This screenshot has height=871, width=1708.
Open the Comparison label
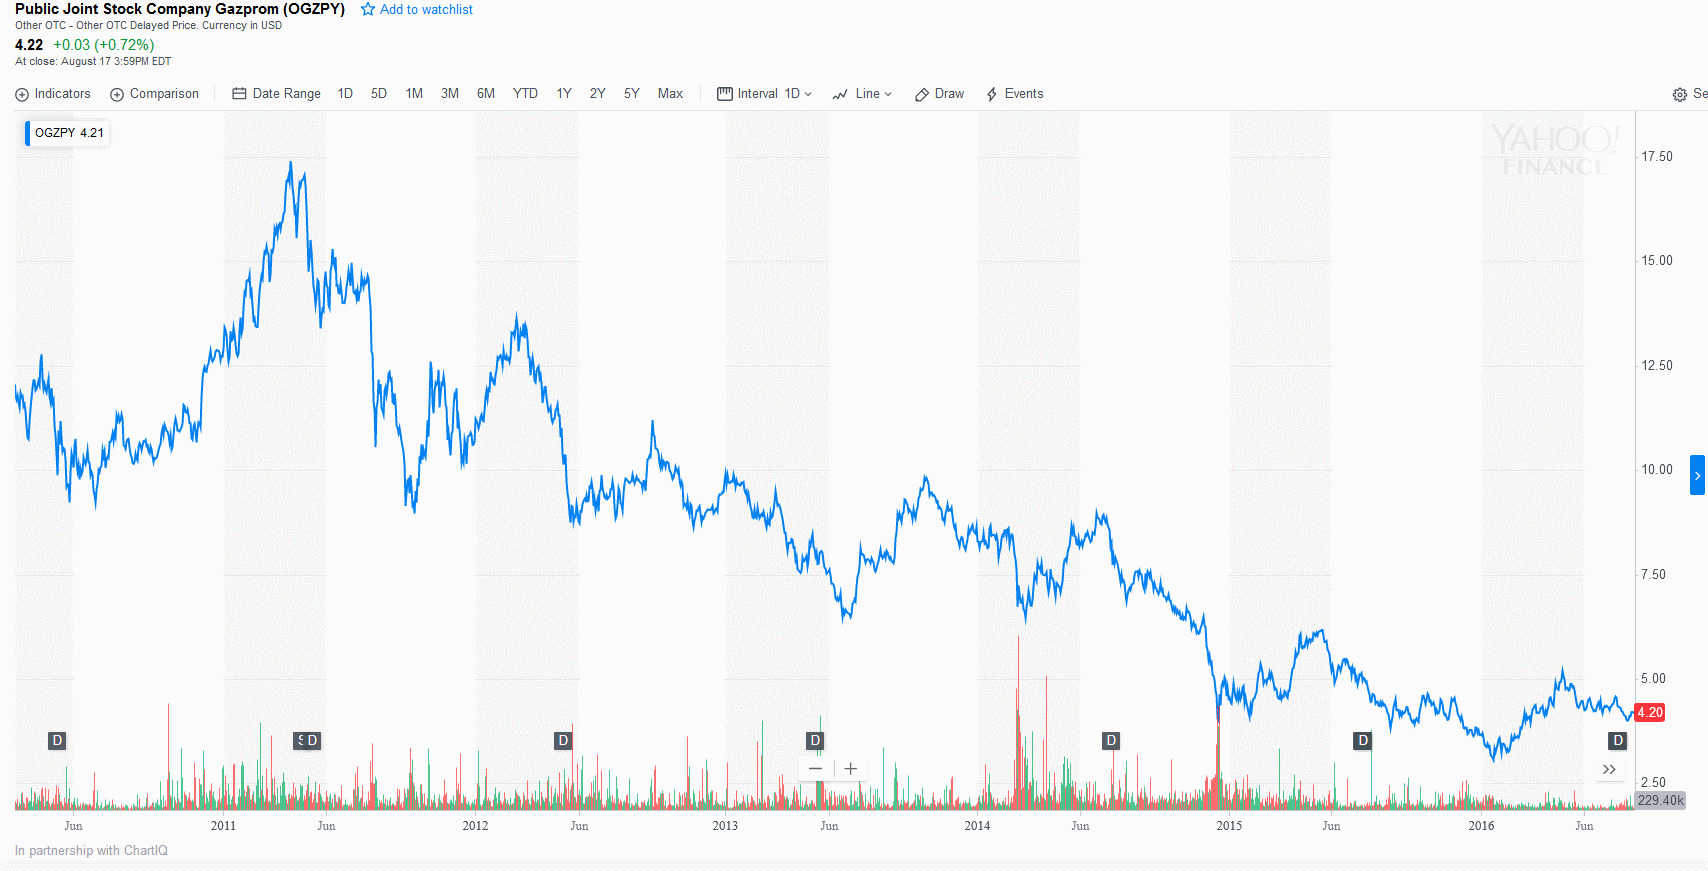(164, 94)
